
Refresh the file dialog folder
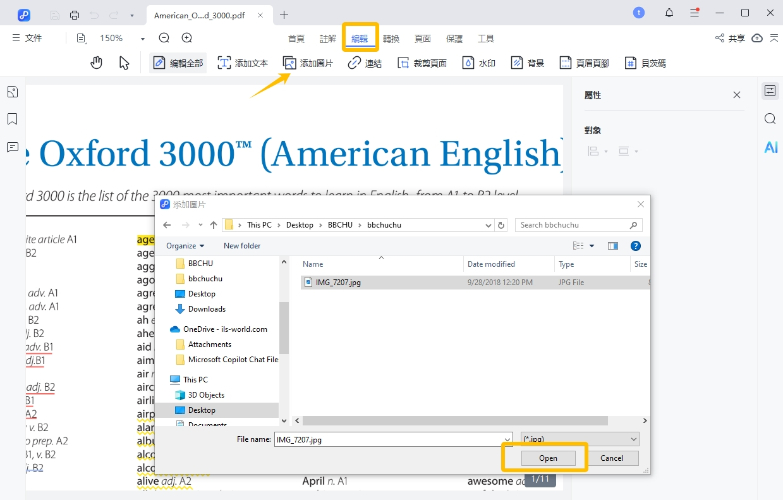pos(501,225)
